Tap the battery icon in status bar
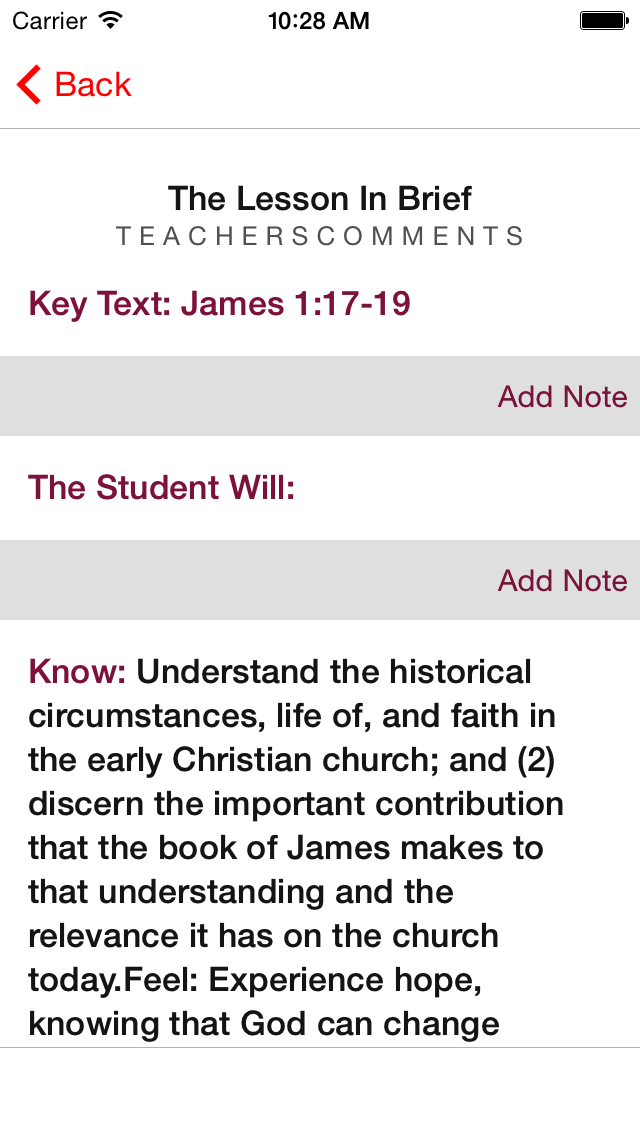 (x=602, y=20)
